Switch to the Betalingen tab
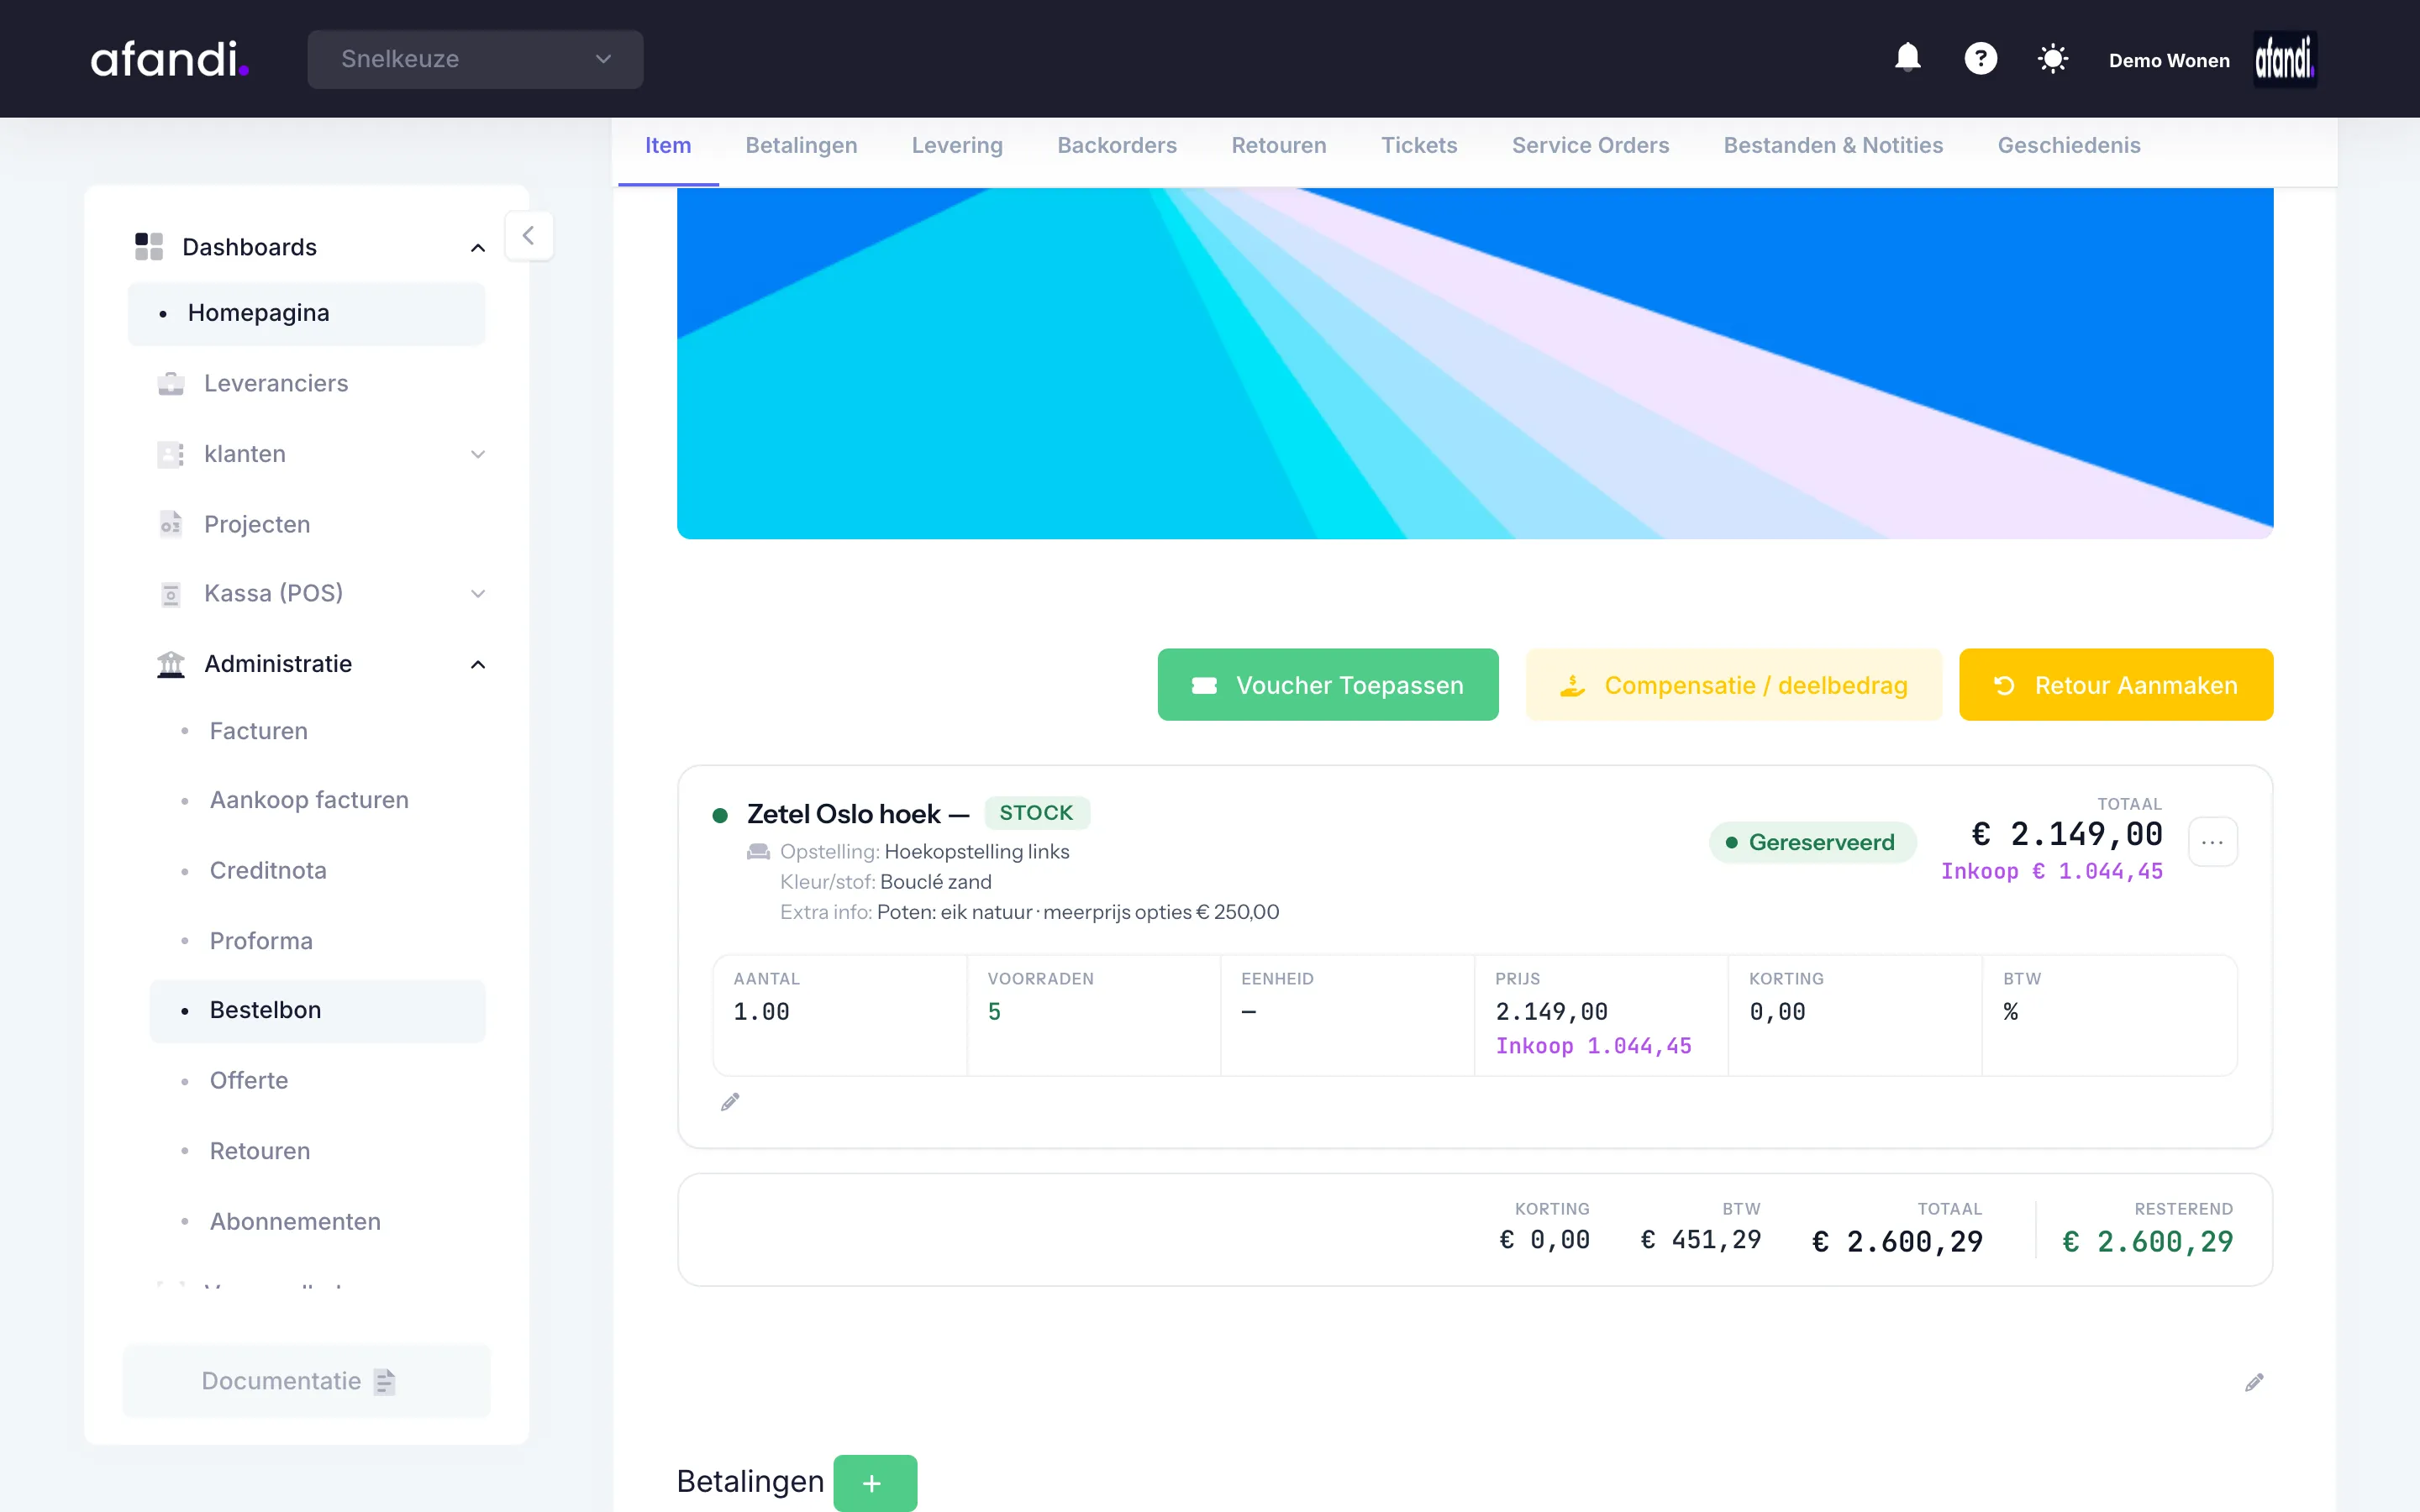This screenshot has width=2420, height=1512. pyautogui.click(x=801, y=146)
